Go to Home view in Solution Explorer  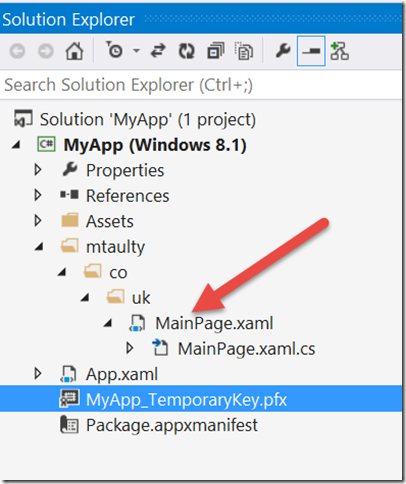pos(74,51)
